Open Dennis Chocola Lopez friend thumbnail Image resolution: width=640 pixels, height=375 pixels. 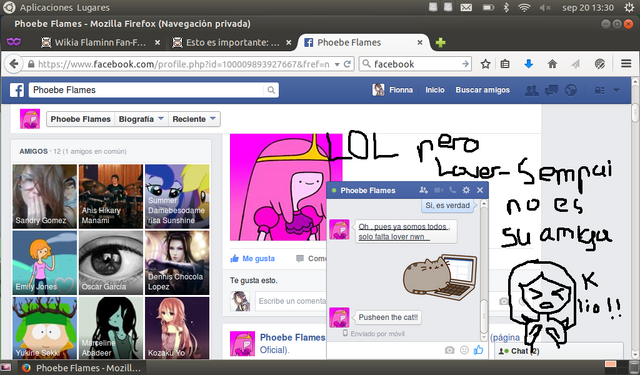(x=177, y=263)
